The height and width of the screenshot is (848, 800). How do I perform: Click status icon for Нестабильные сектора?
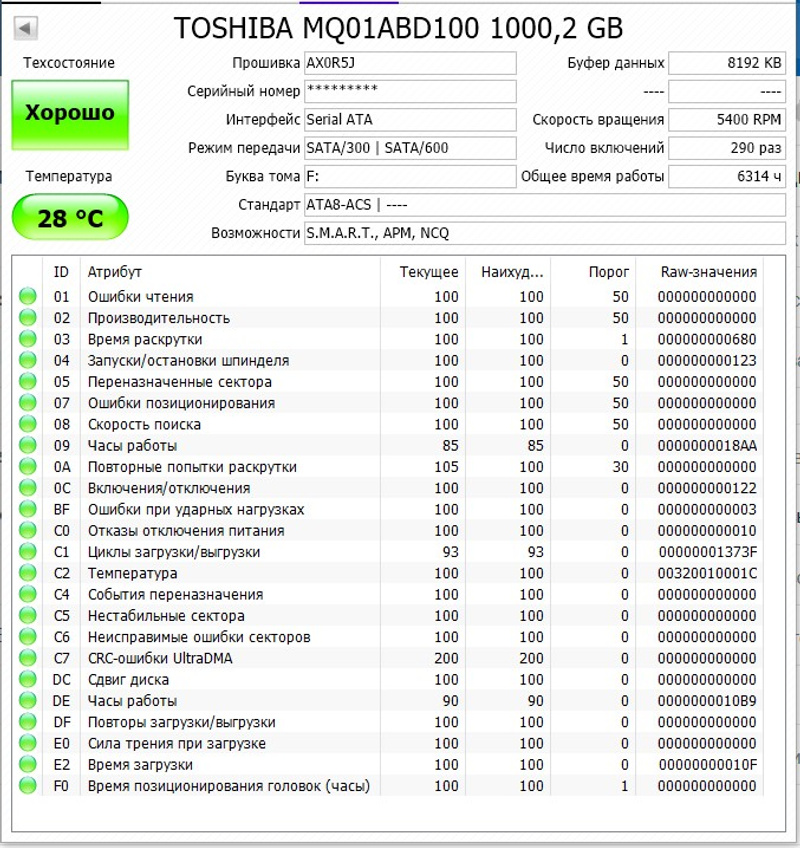pos(27,616)
